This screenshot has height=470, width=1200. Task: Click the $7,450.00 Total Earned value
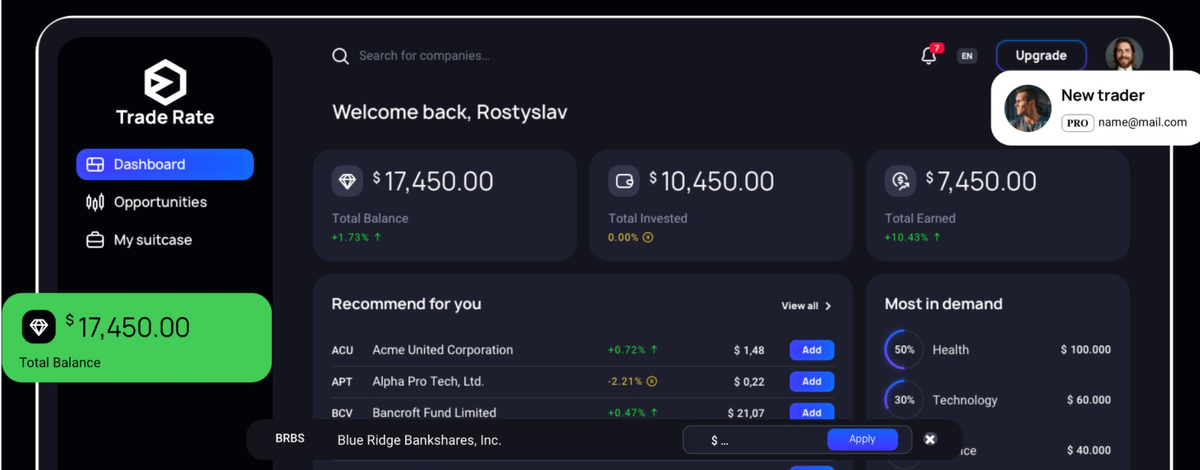pyautogui.click(x=981, y=181)
